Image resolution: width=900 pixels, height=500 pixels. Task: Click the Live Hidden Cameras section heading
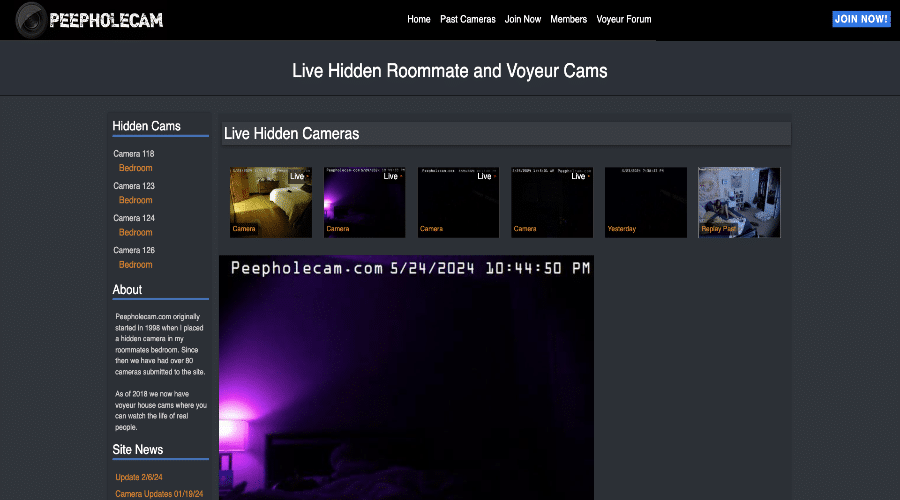(x=292, y=134)
